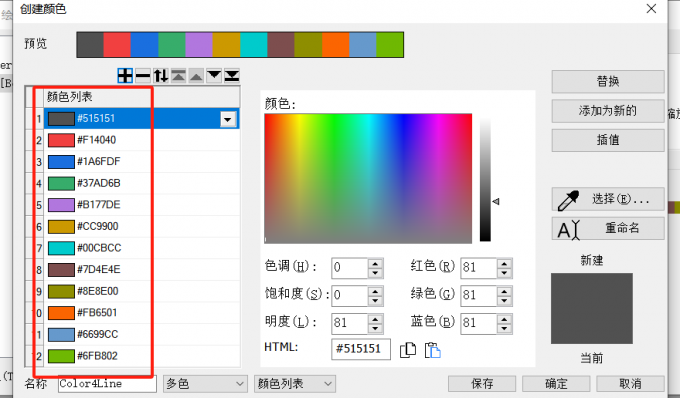The image size is (680, 398).
Task: Click the move up triangle icon
Action: pos(196,76)
